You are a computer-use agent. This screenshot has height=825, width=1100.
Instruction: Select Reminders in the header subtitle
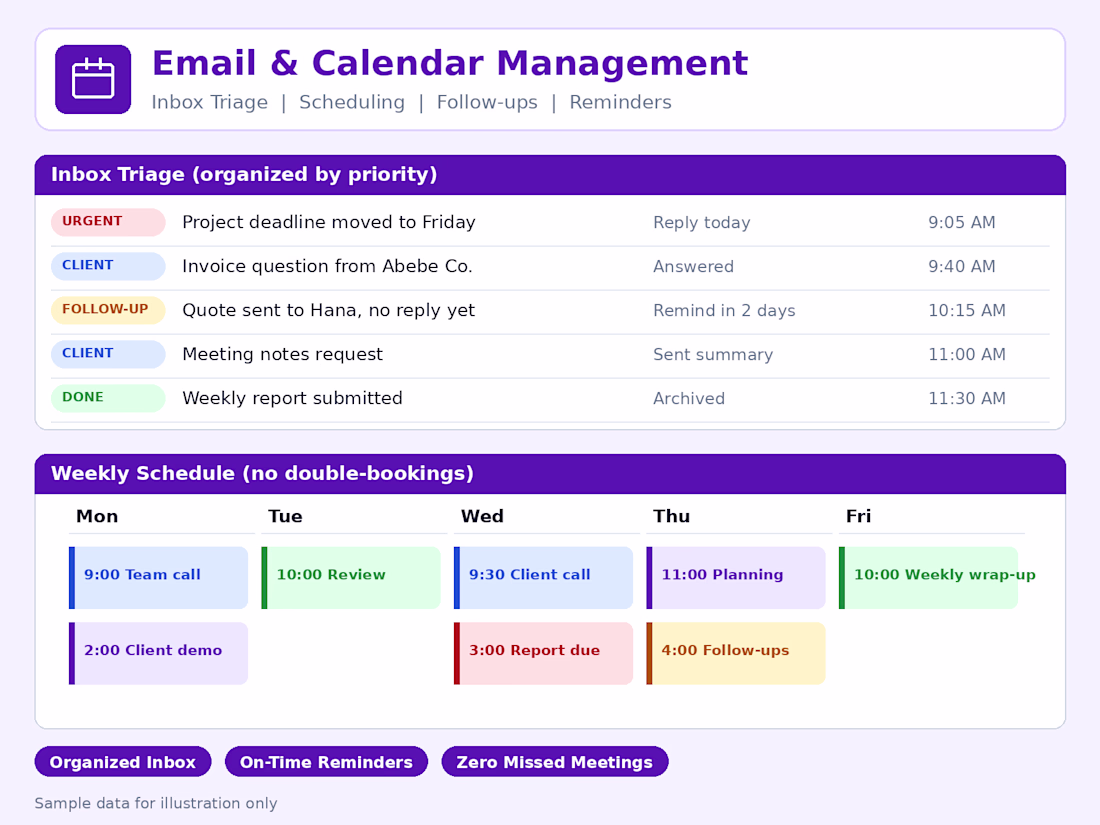620,102
